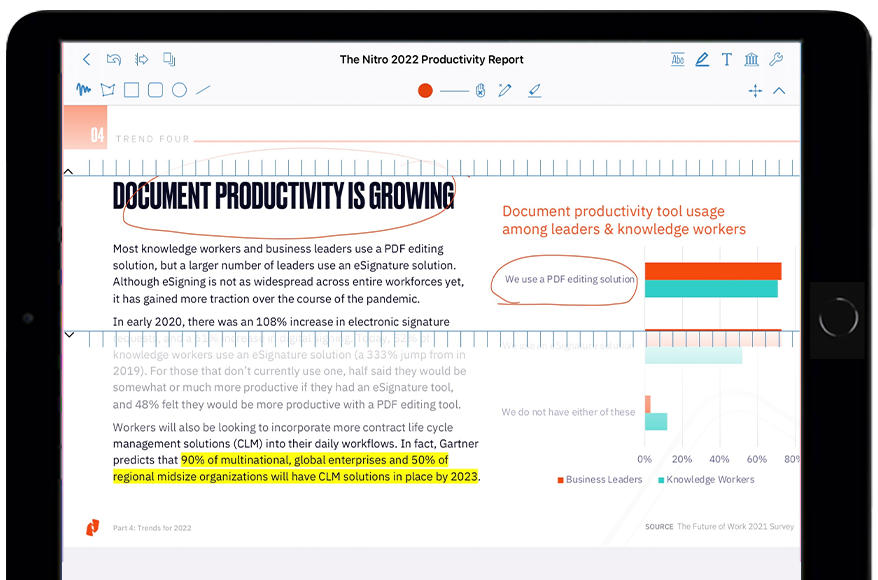Tap the teal Knowledge Workers PDF editing bar

(711, 289)
